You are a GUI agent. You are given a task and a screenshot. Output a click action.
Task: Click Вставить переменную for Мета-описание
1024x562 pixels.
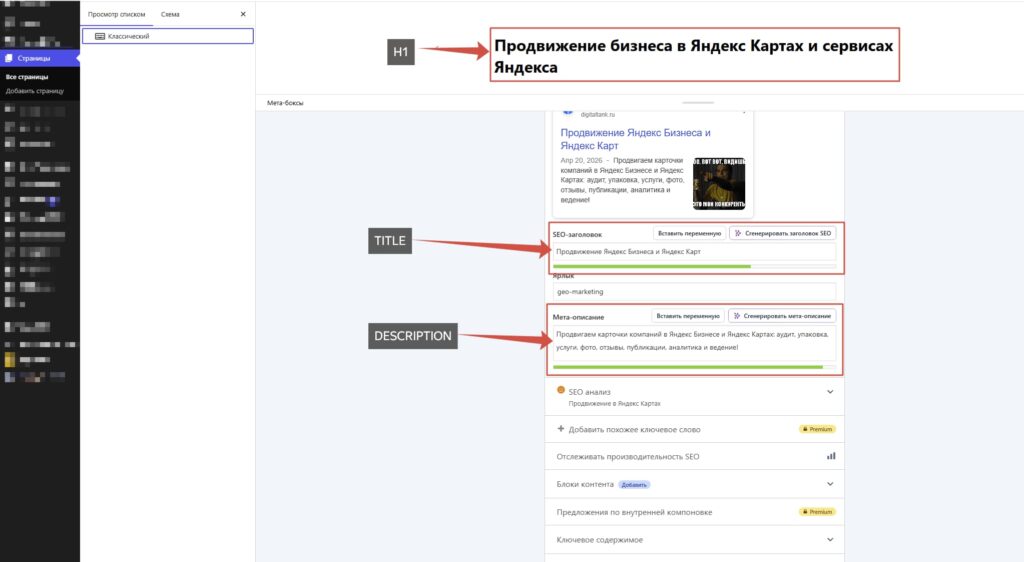(x=688, y=316)
